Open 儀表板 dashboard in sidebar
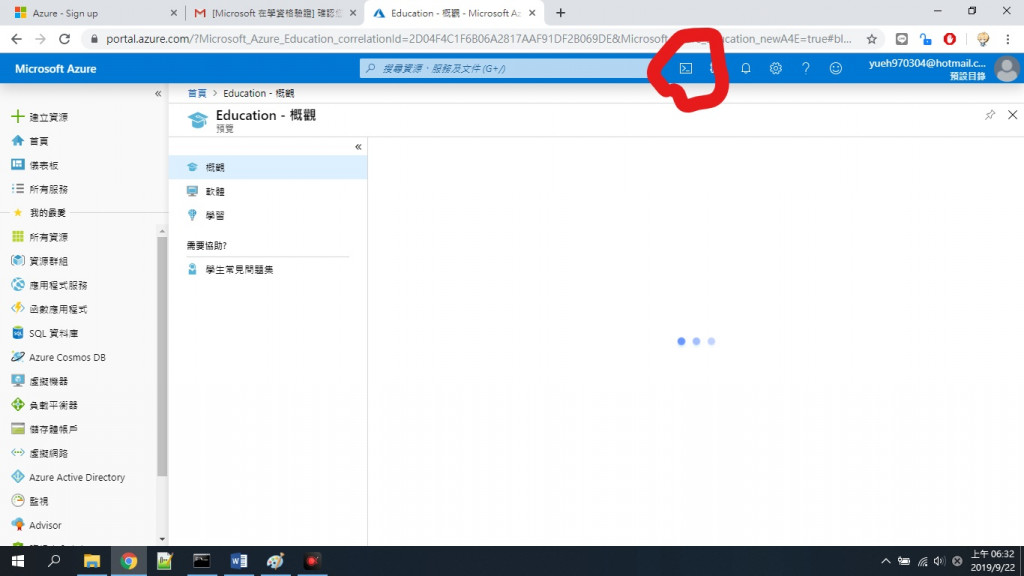1024x576 pixels. coord(44,165)
